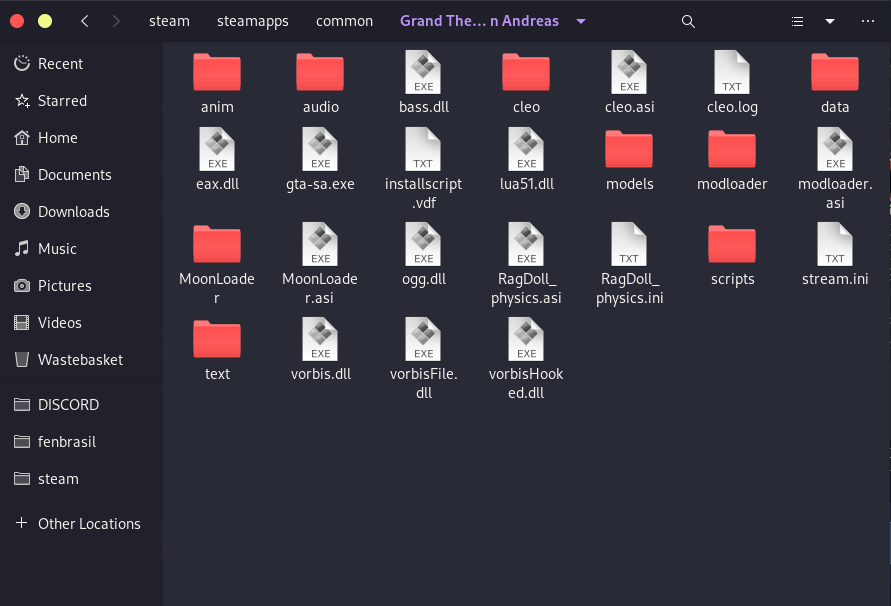Viewport: 891px width, 606px height.
Task: Open Recent in the sidebar
Action: coord(82,64)
